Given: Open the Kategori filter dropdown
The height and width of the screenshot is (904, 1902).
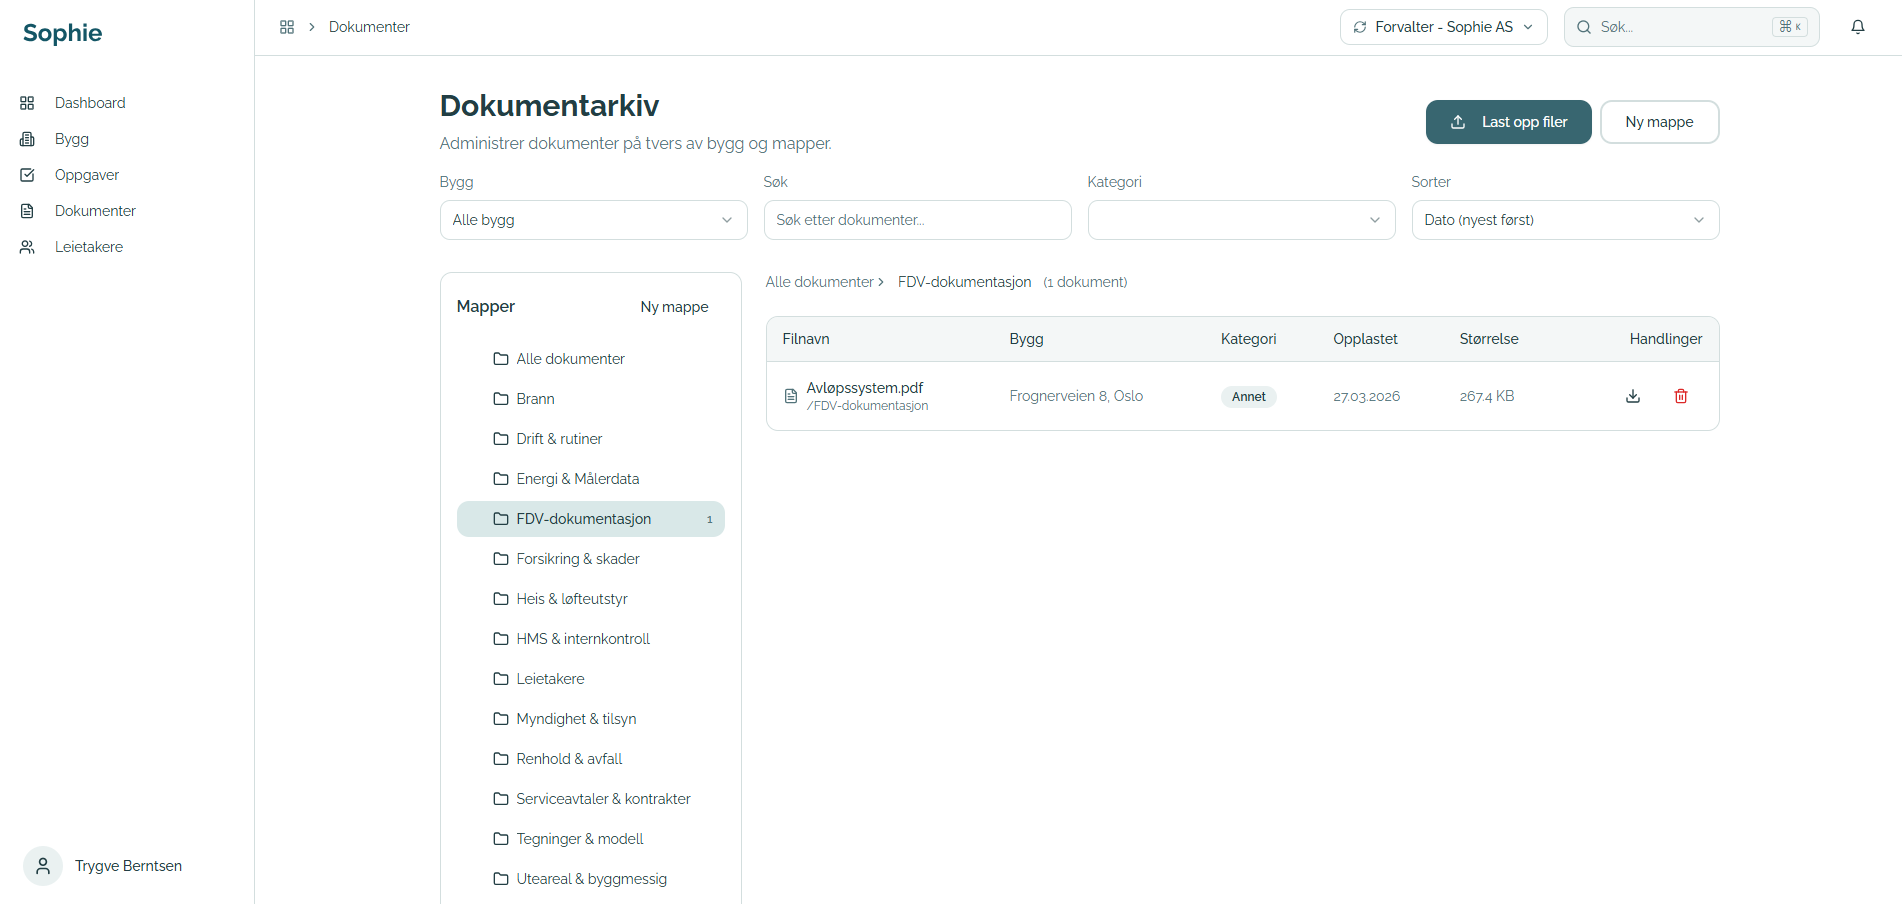Looking at the screenshot, I should click(x=1242, y=220).
